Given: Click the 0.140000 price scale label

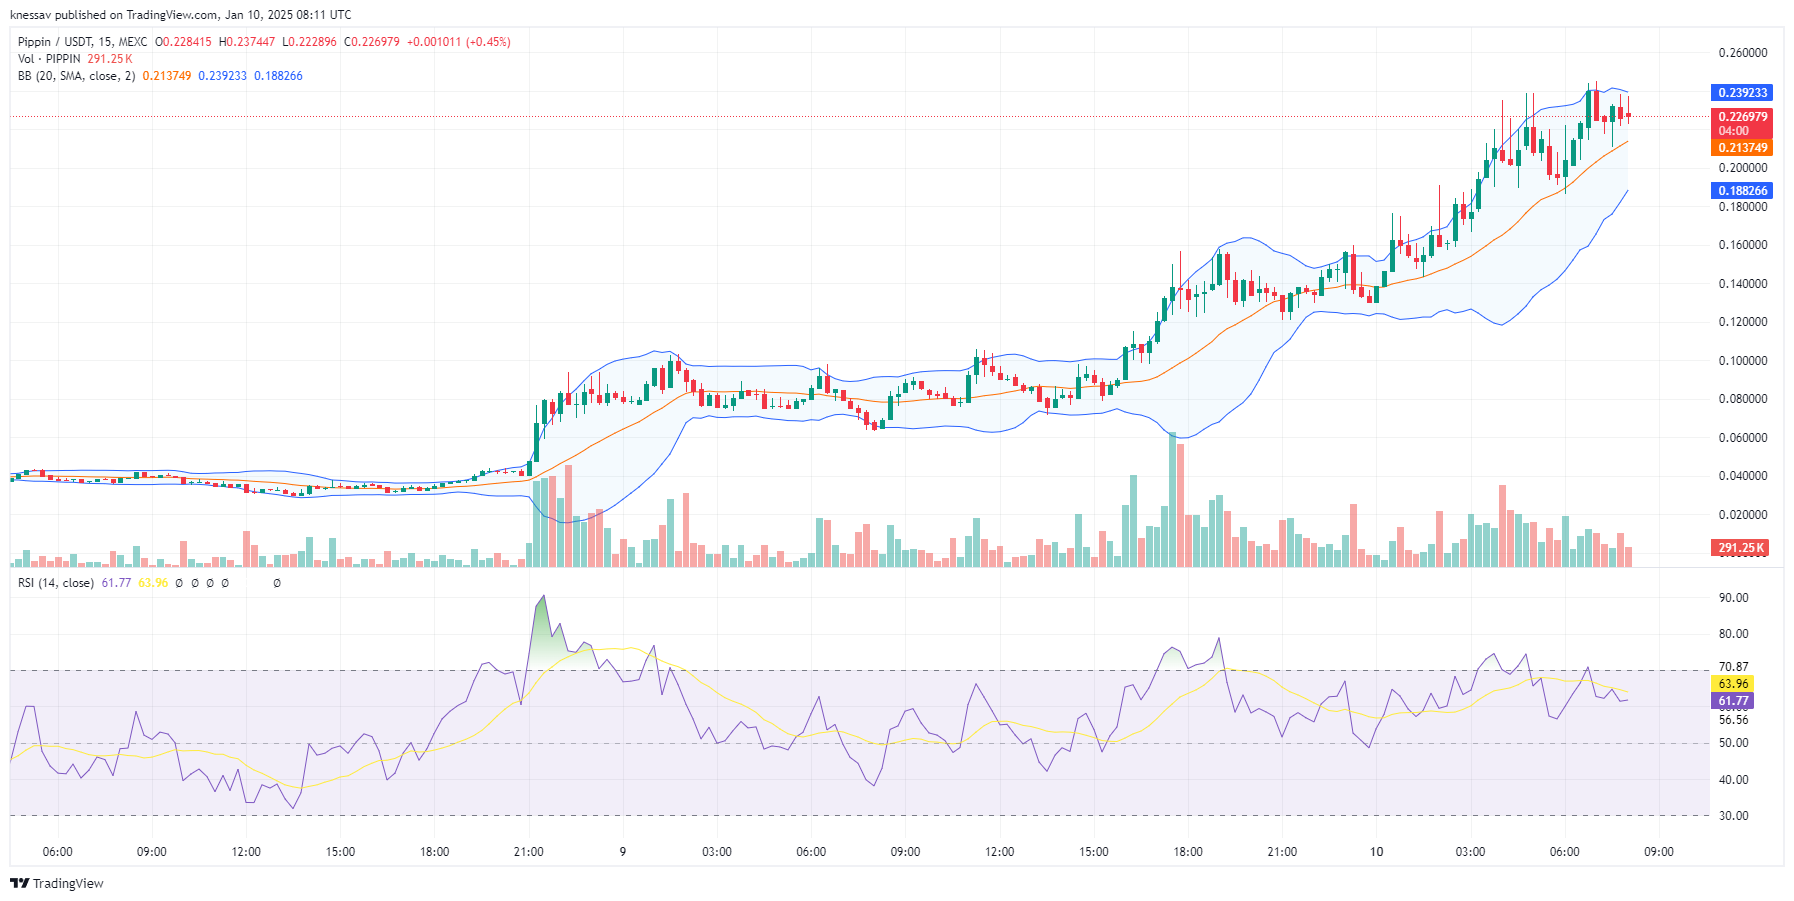Looking at the screenshot, I should tap(1743, 284).
